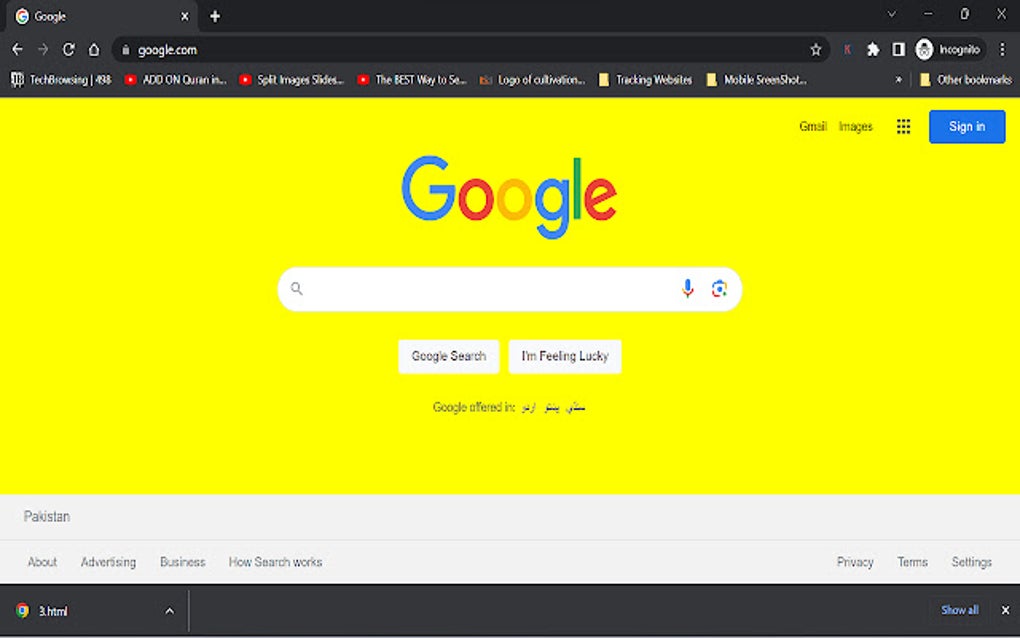Screen dimensions: 1020x638
Task: Search by image with Google Lens icon
Action: (720, 288)
